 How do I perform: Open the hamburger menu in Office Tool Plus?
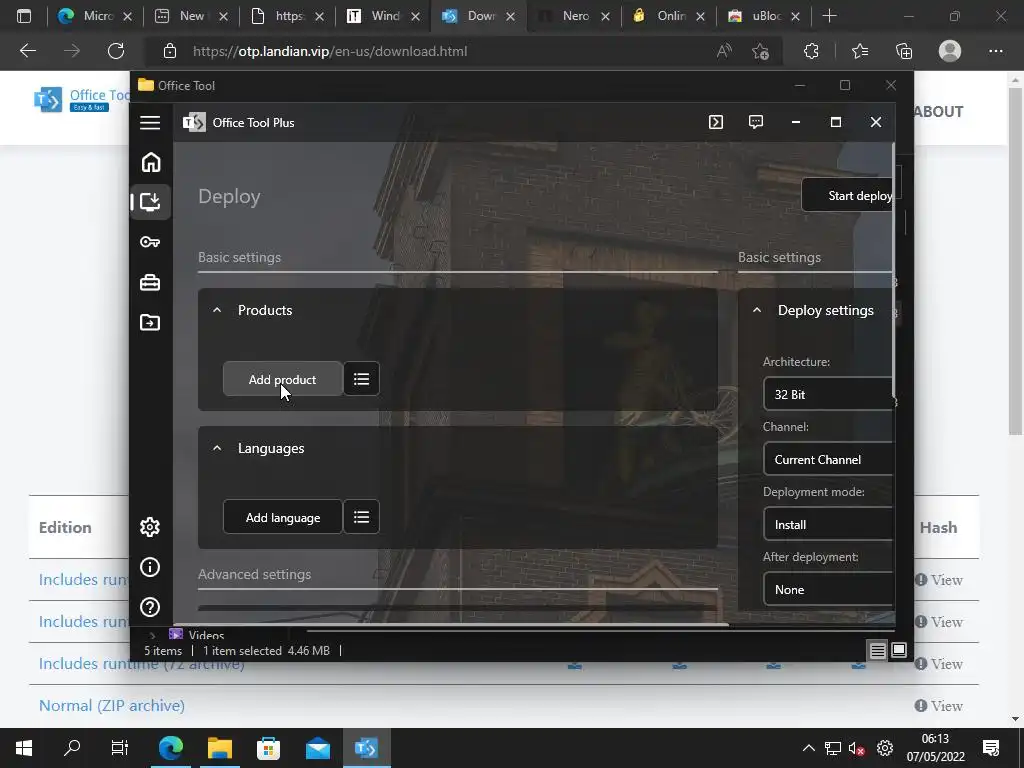coord(150,123)
